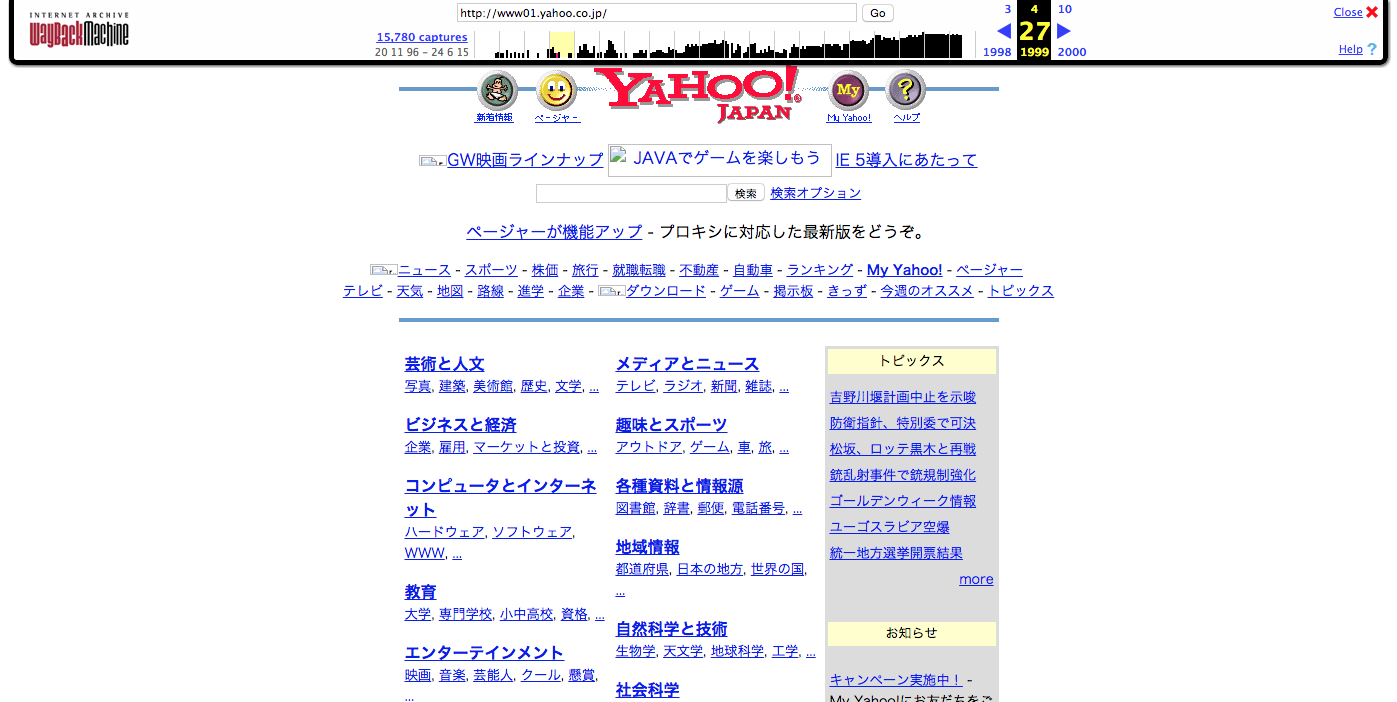Screen dimensions: 1397x702
Task: Click the Go button
Action: click(878, 13)
